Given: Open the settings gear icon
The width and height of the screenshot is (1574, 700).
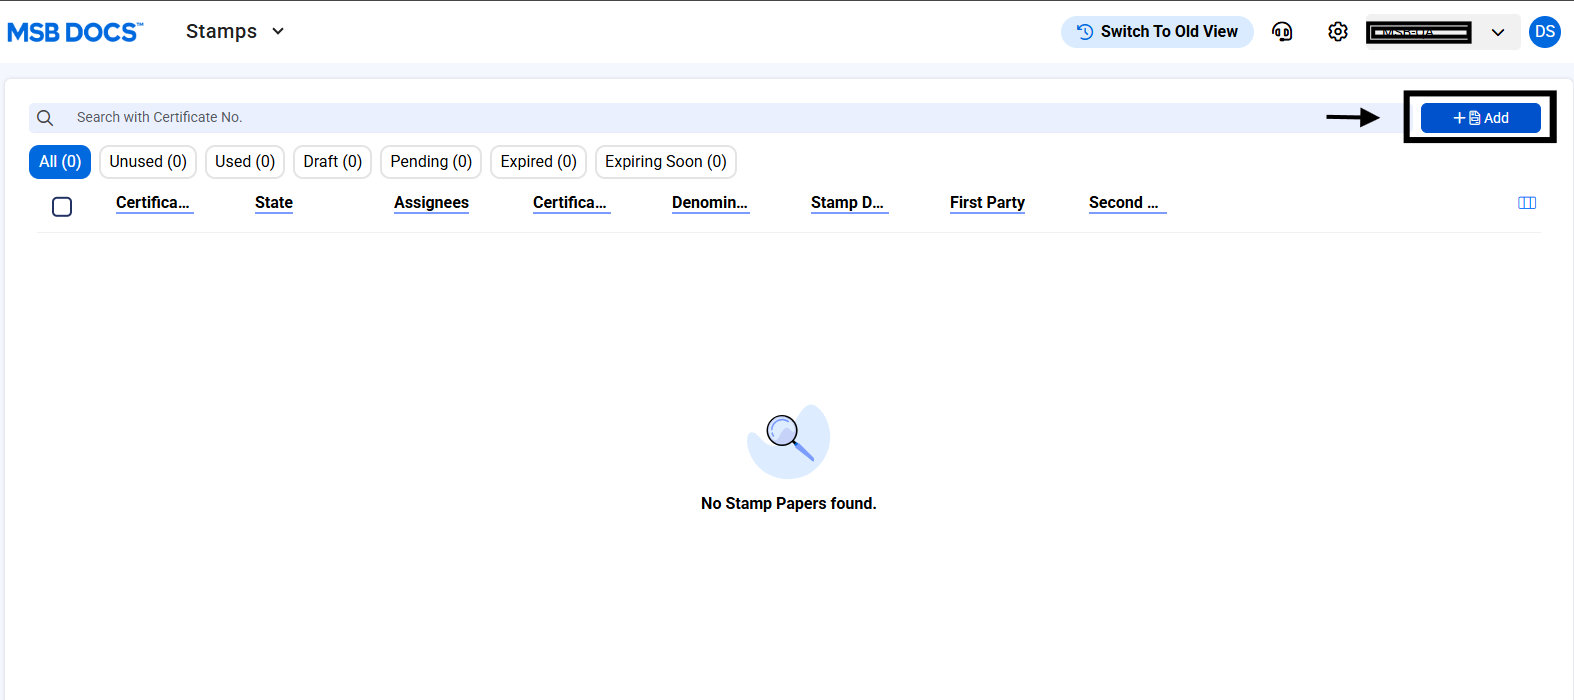Looking at the screenshot, I should pyautogui.click(x=1337, y=32).
